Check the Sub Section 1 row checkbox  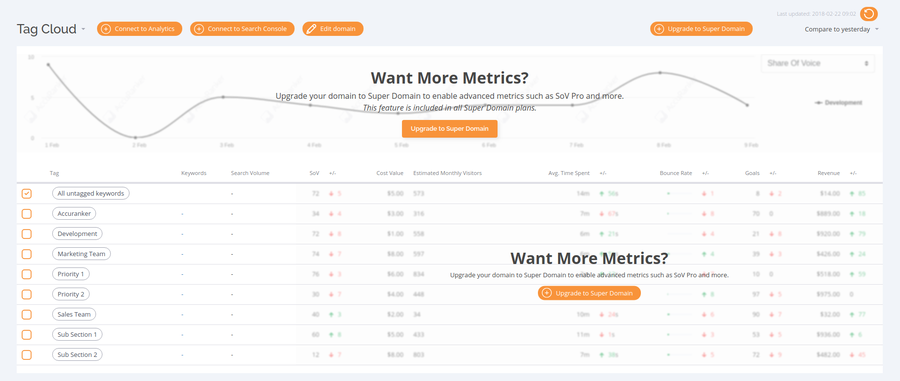pos(26,335)
